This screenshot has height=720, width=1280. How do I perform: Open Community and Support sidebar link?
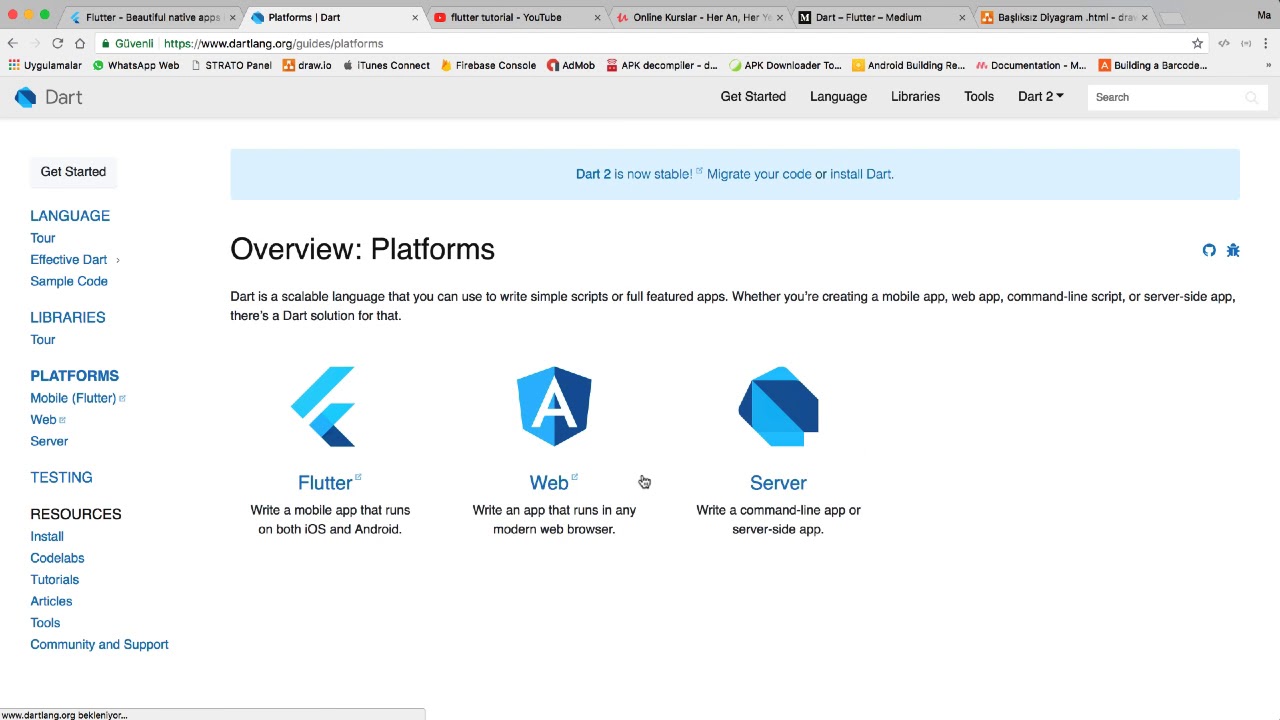99,645
